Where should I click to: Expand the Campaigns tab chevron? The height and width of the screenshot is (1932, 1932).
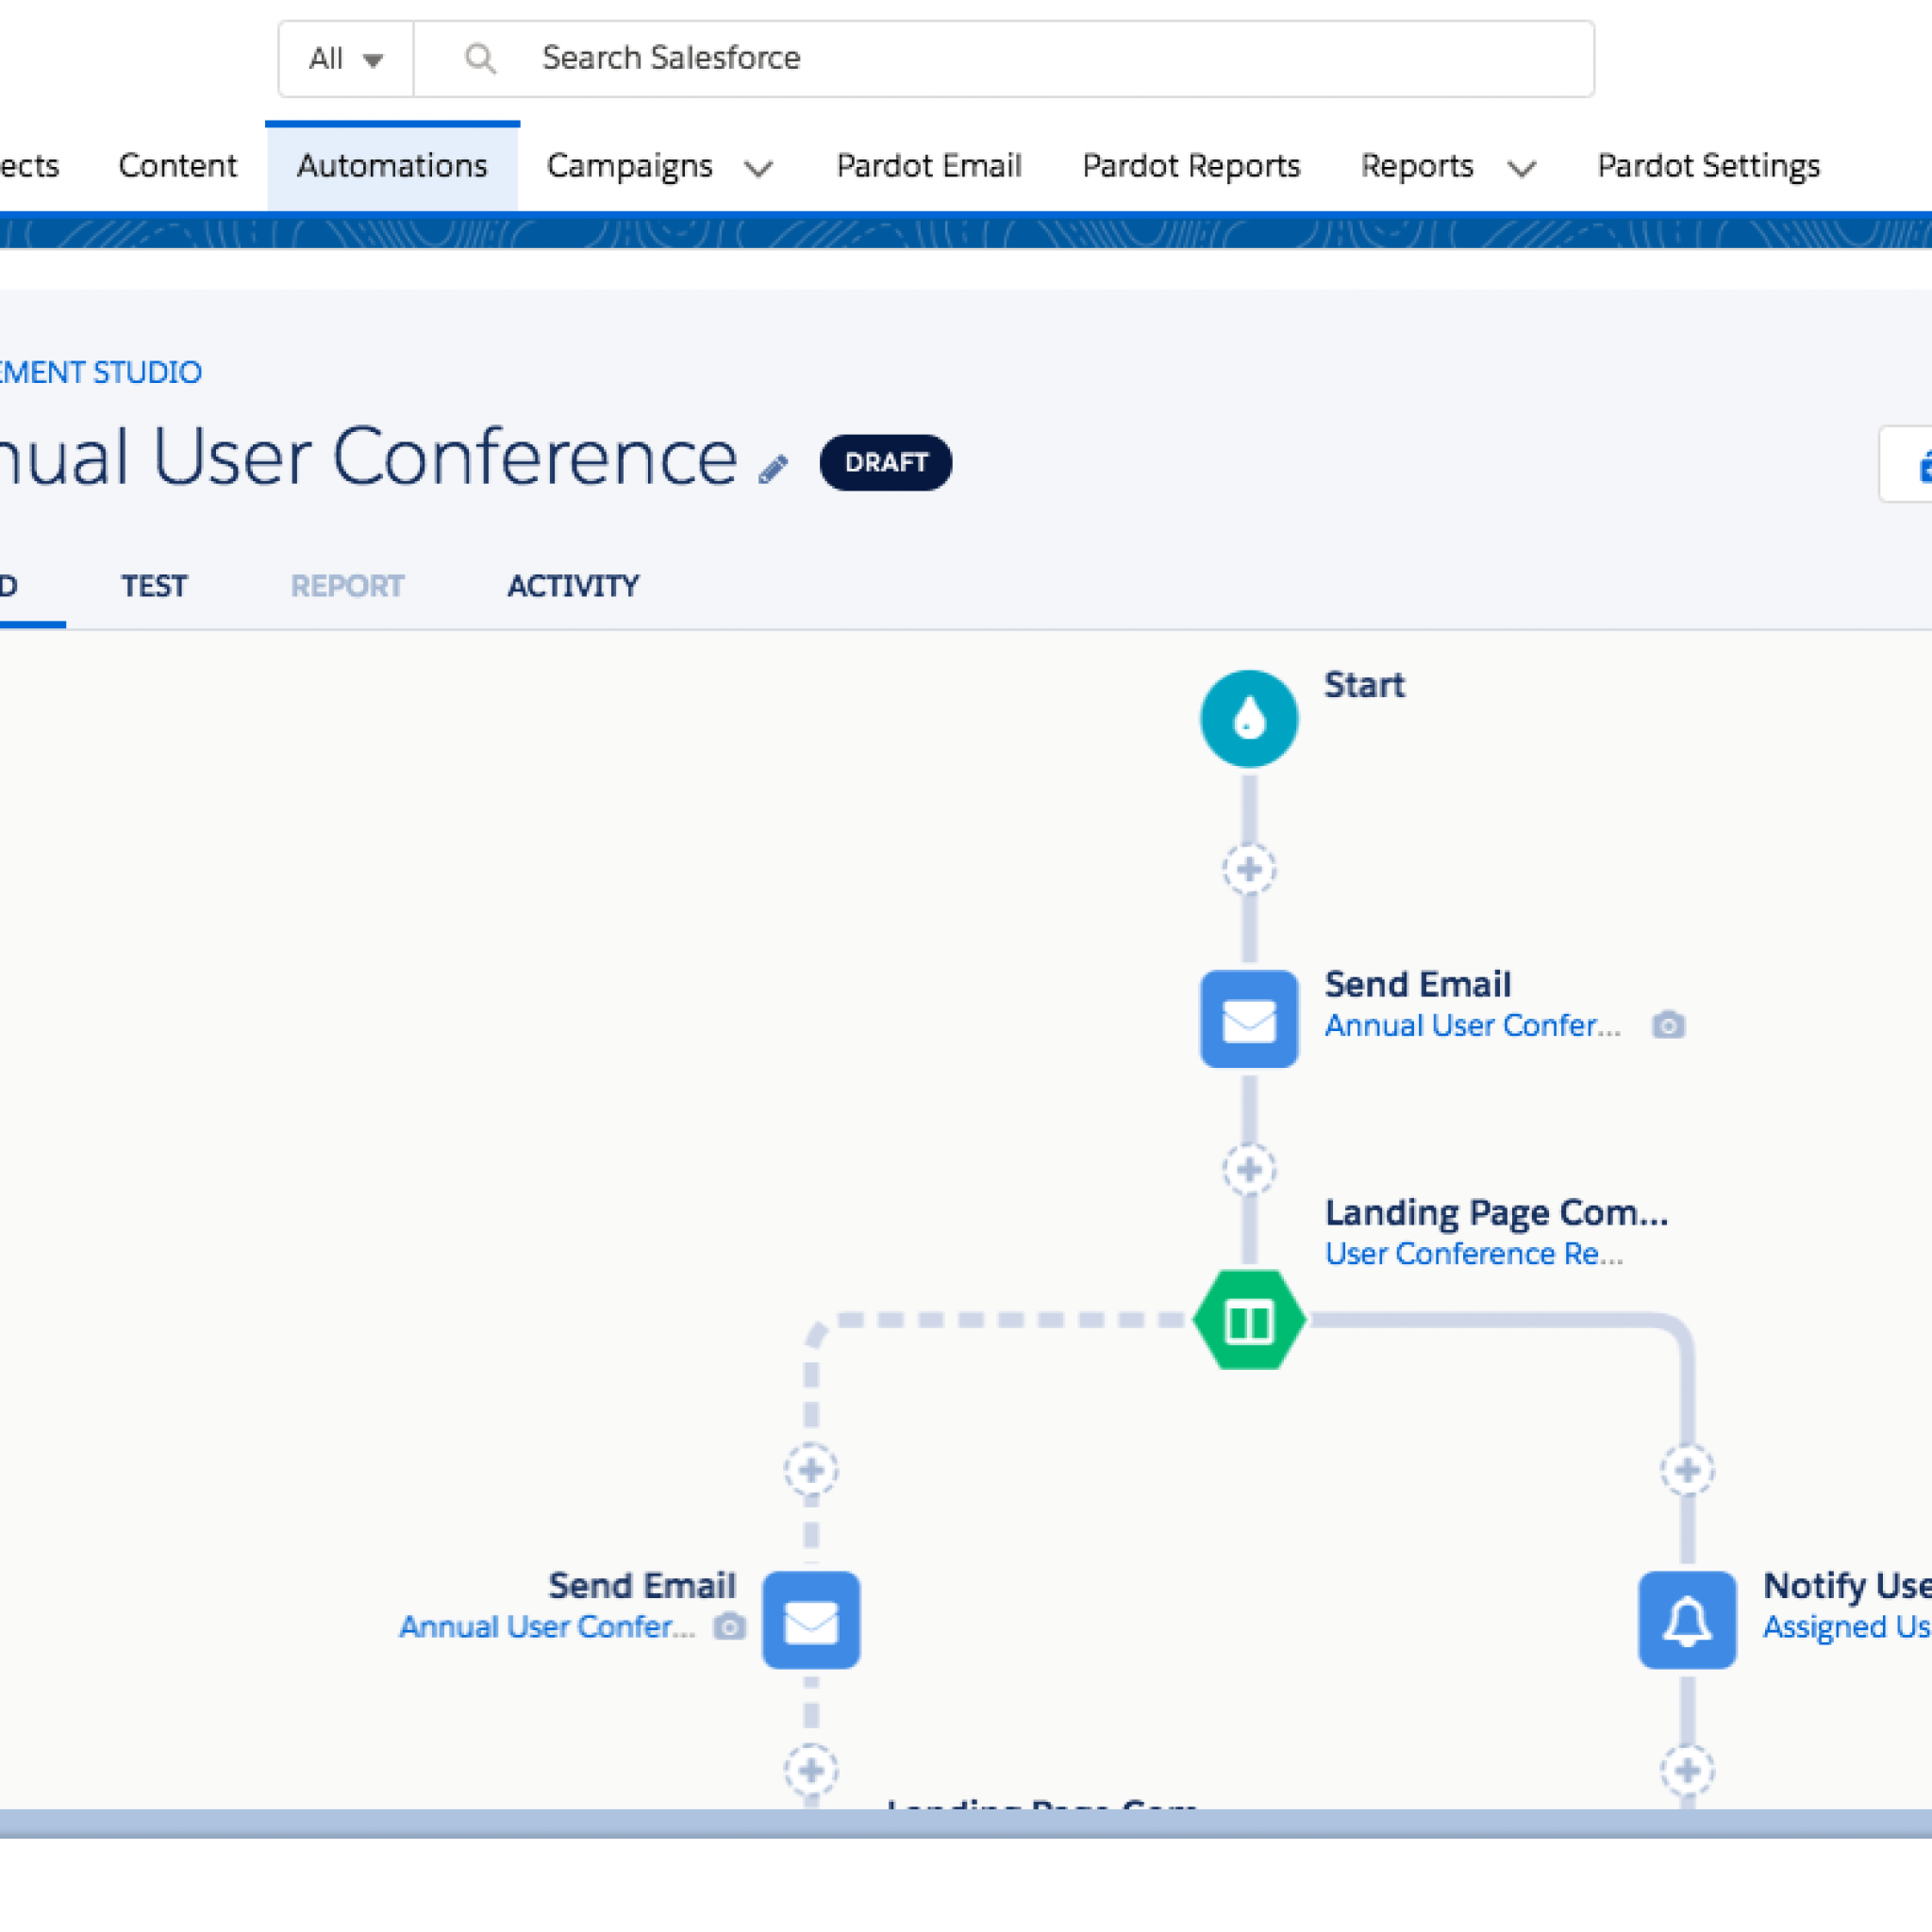click(759, 168)
